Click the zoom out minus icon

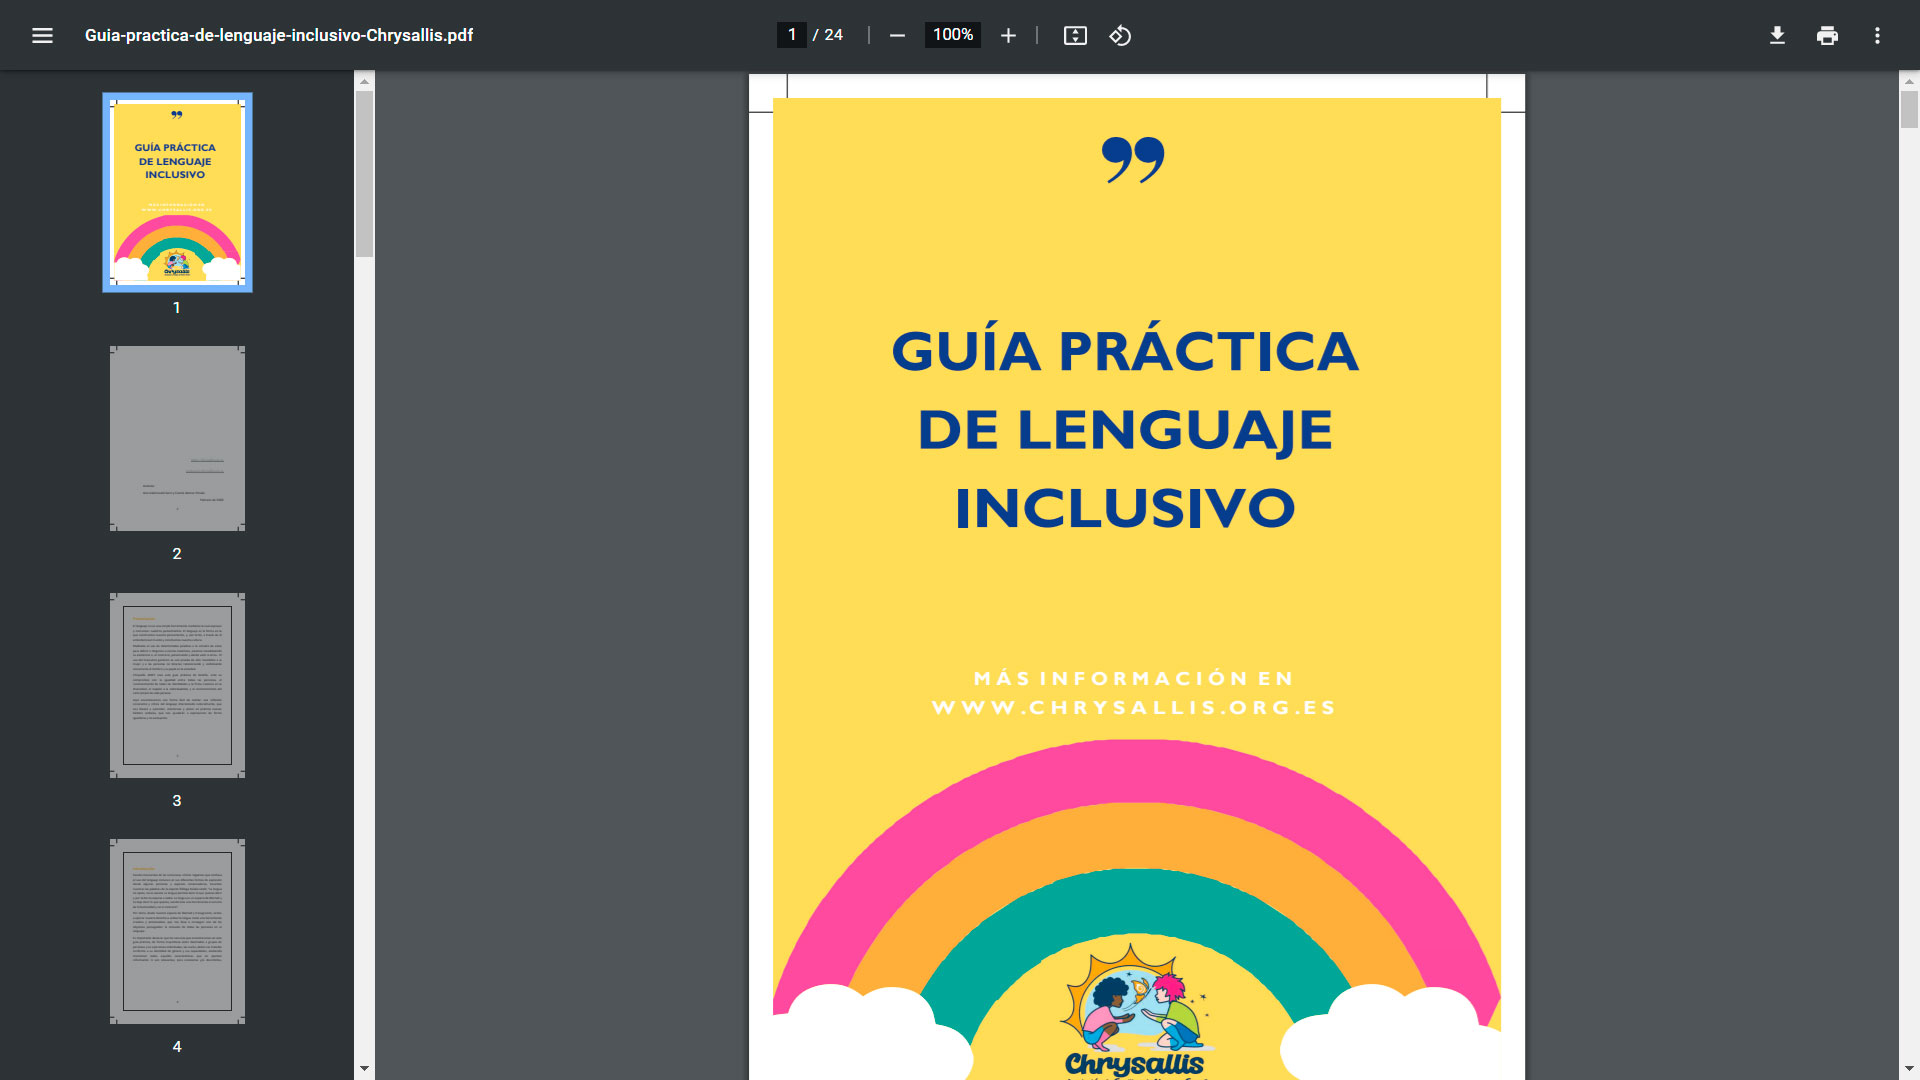(897, 36)
